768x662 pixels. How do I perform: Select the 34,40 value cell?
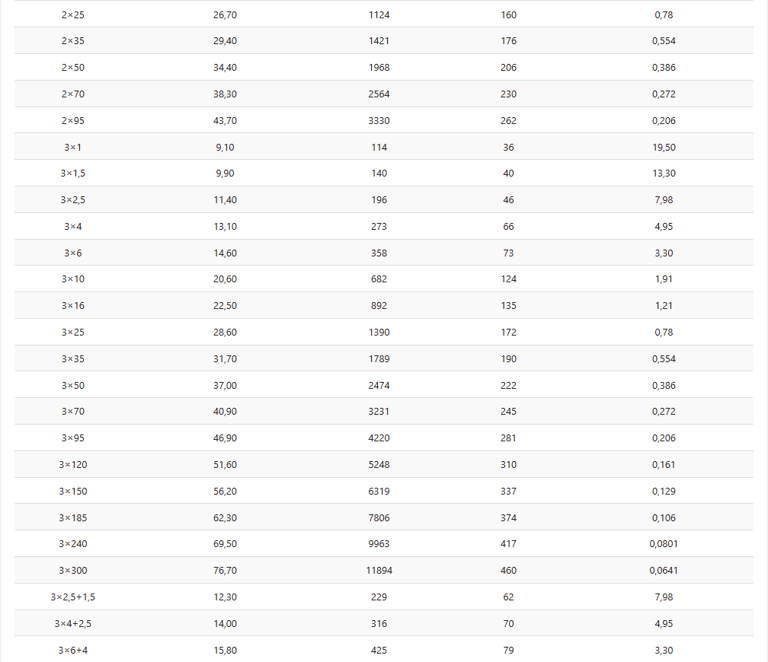pos(225,68)
